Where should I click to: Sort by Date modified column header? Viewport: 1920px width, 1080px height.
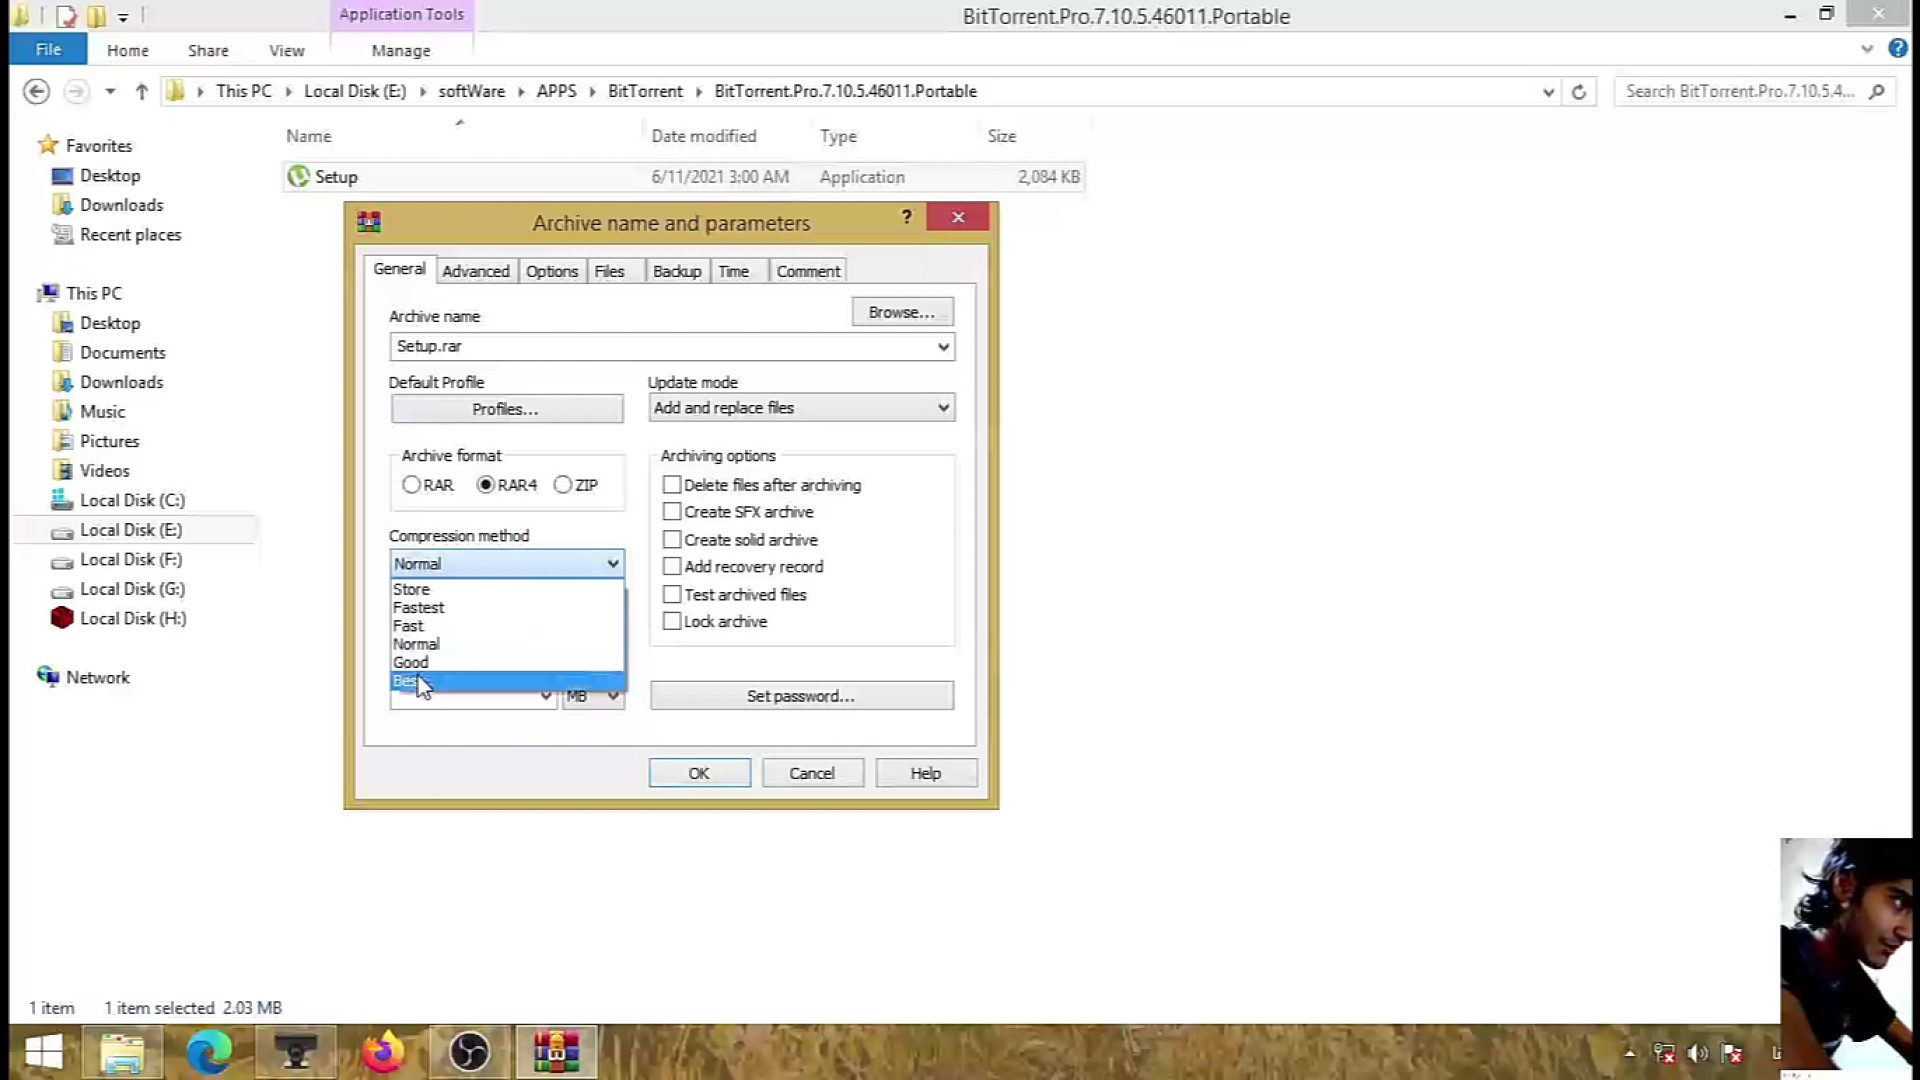click(704, 136)
